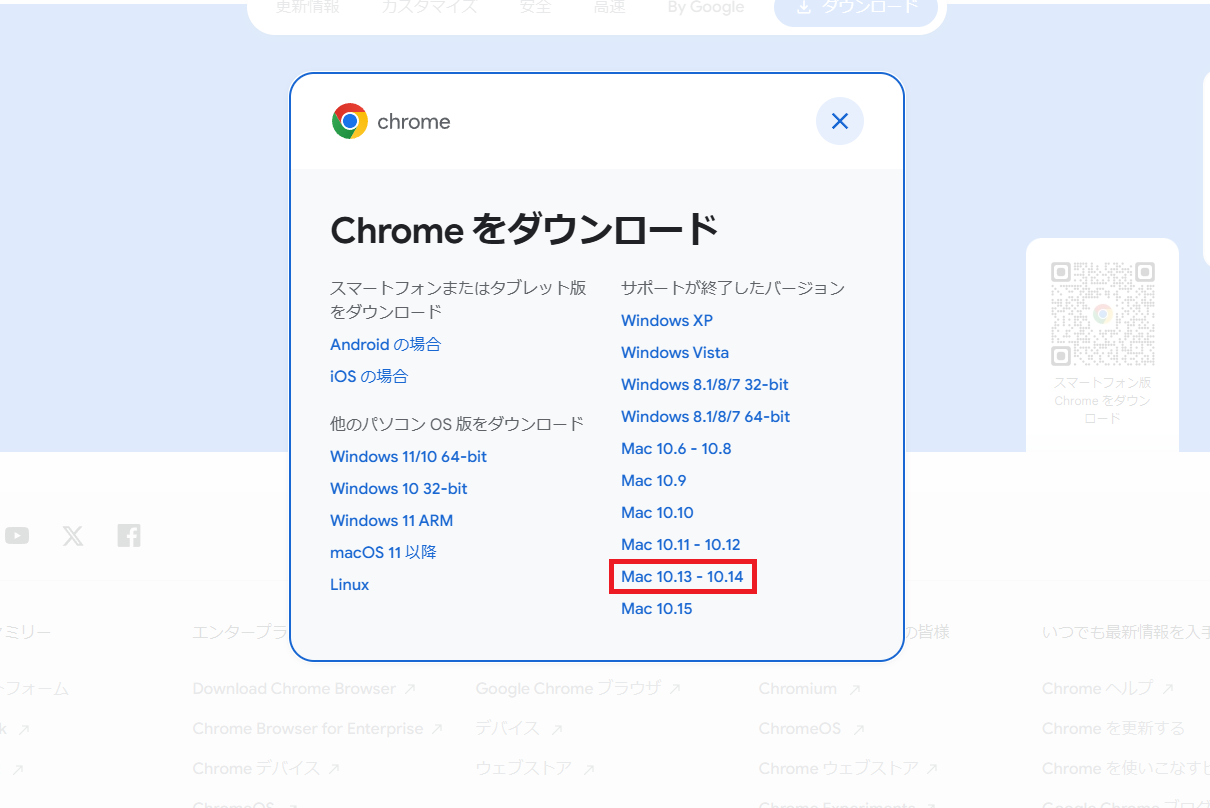Download Windows 10 32-bit version
Image resolution: width=1210 pixels, height=808 pixels.
coord(399,488)
